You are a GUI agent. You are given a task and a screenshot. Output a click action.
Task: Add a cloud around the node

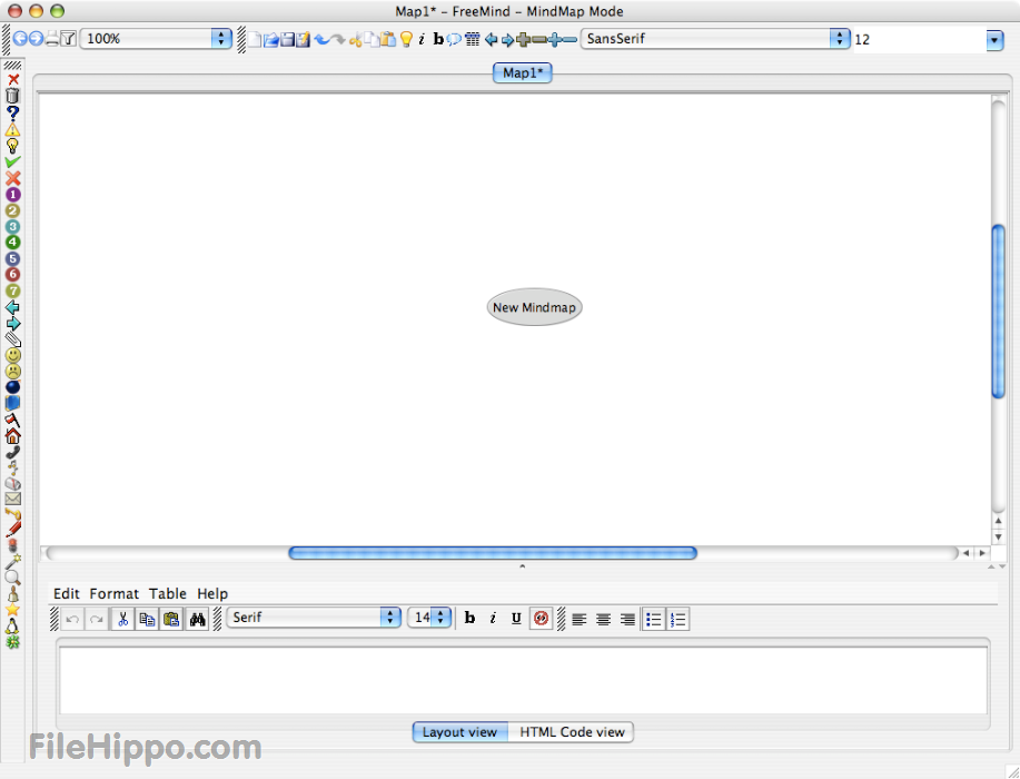click(454, 39)
